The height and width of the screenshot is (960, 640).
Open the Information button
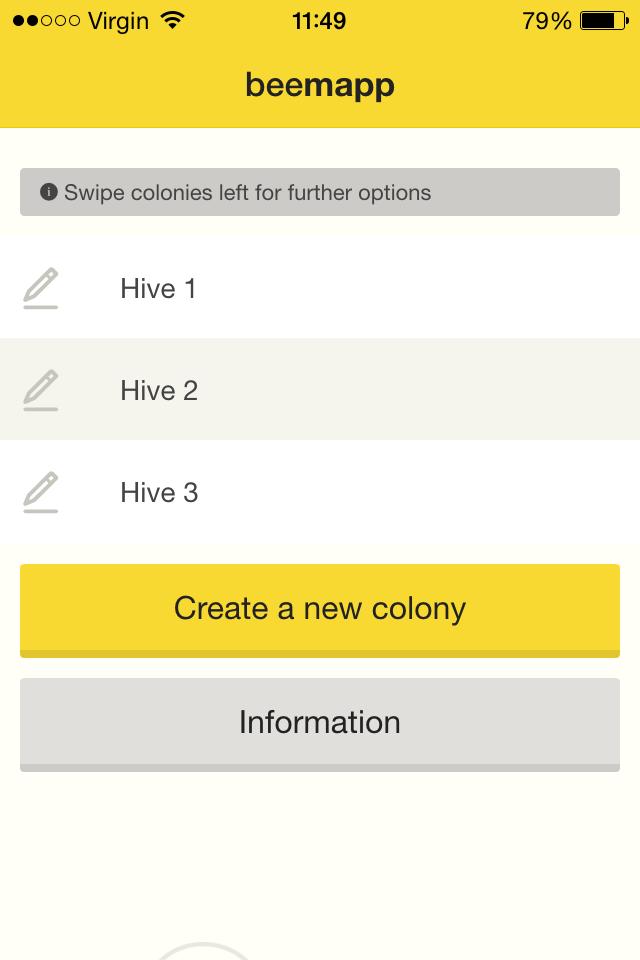[x=320, y=723]
